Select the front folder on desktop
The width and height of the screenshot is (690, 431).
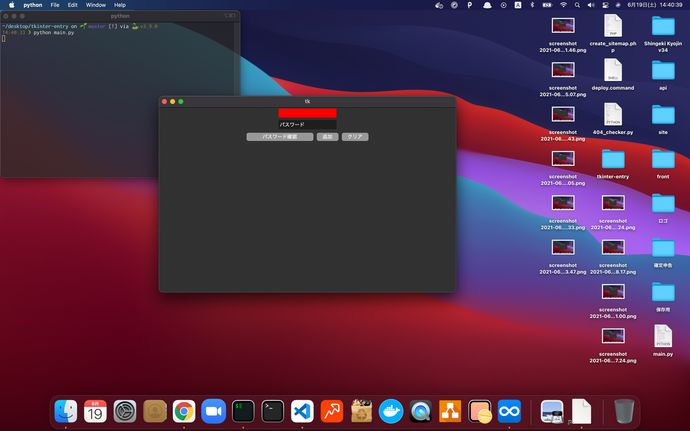663,159
